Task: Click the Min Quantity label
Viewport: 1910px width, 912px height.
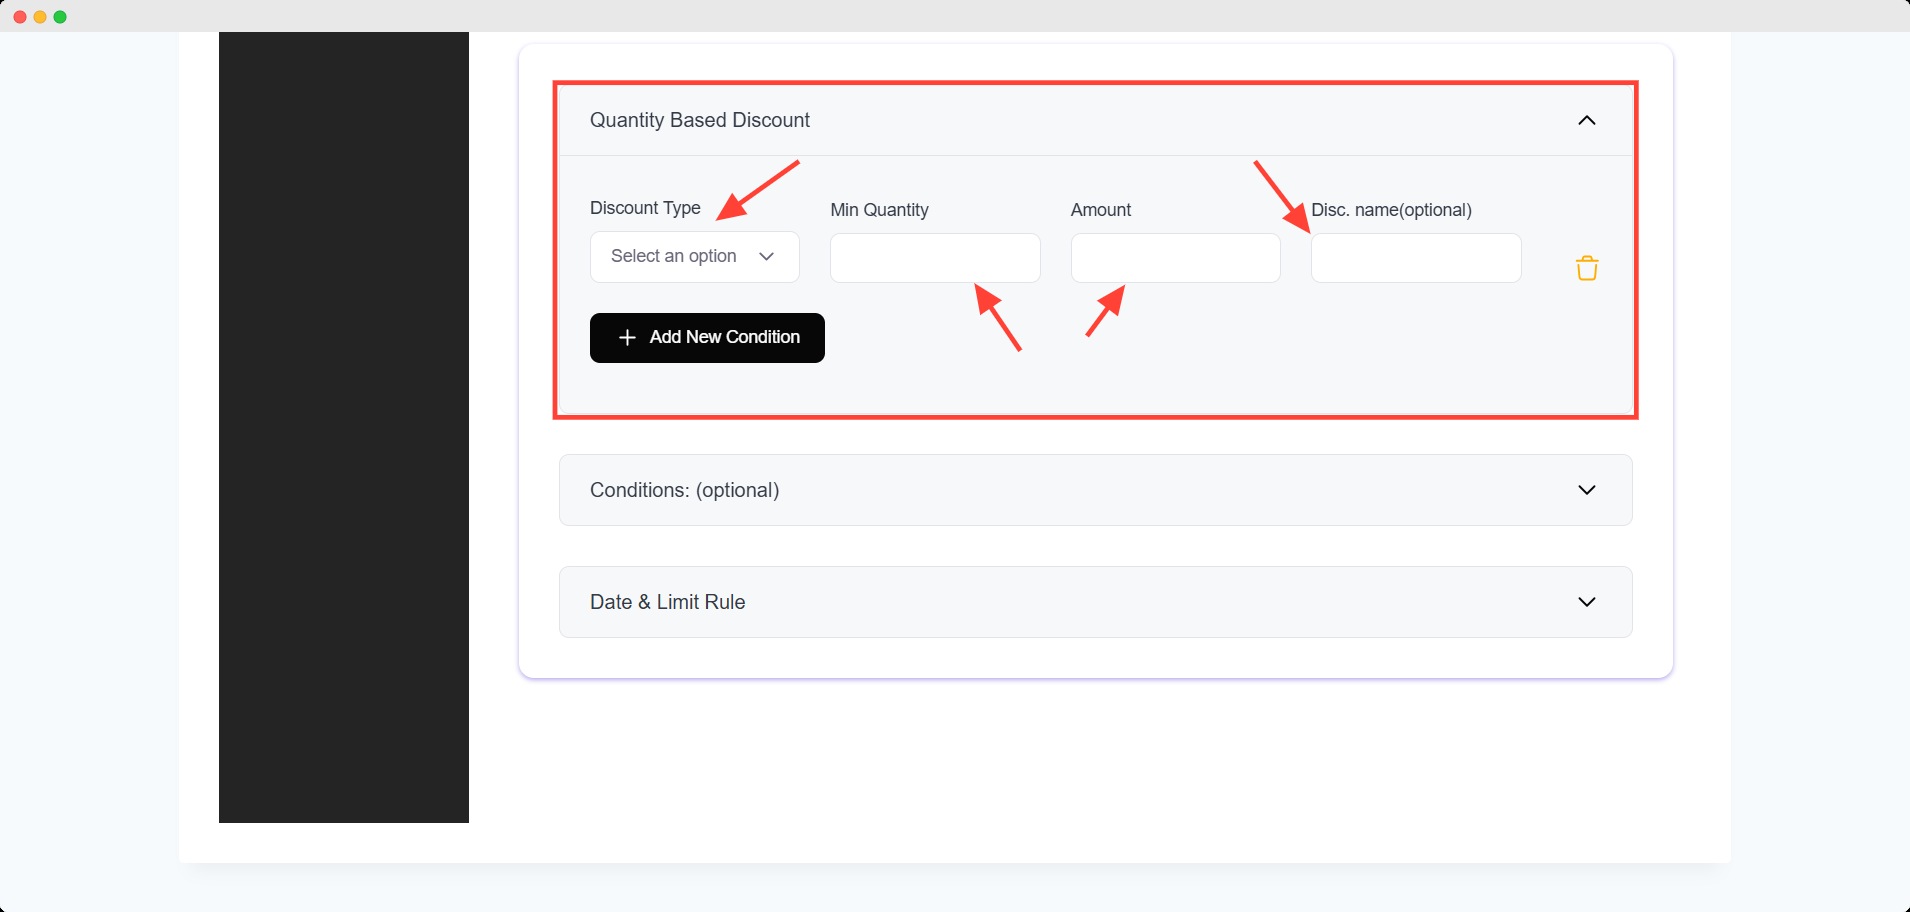Action: pyautogui.click(x=879, y=210)
